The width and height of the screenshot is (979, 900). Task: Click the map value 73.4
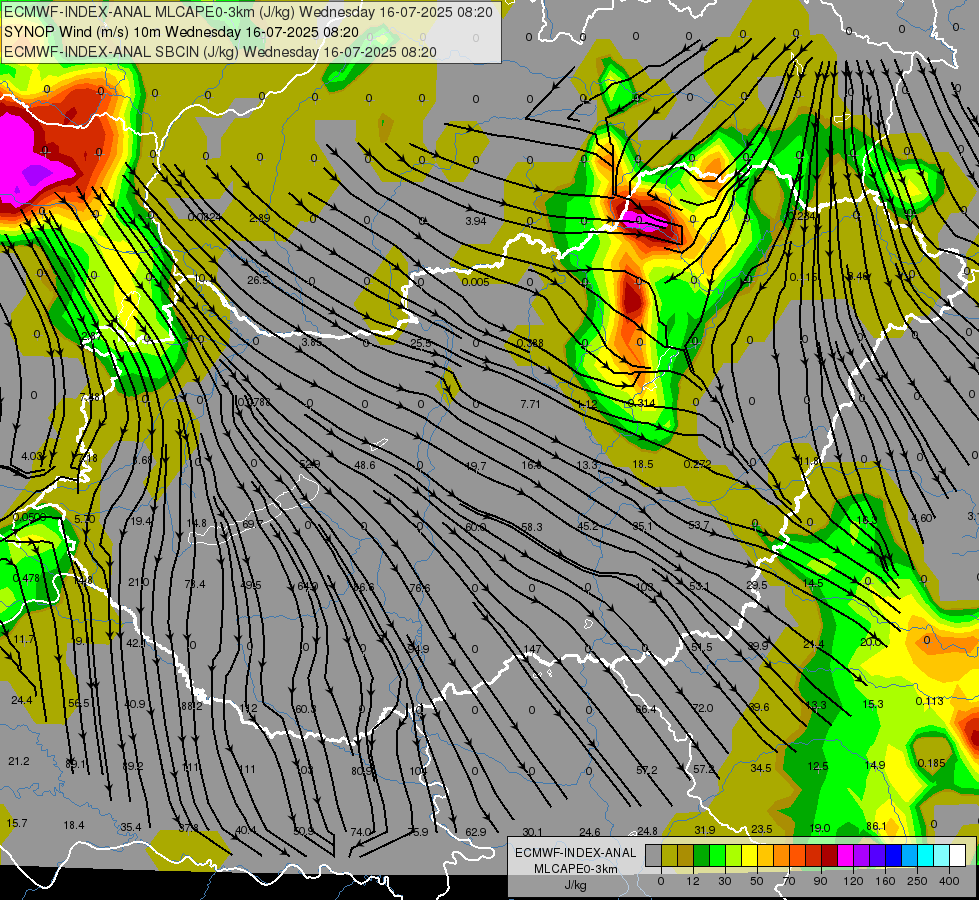click(195, 584)
